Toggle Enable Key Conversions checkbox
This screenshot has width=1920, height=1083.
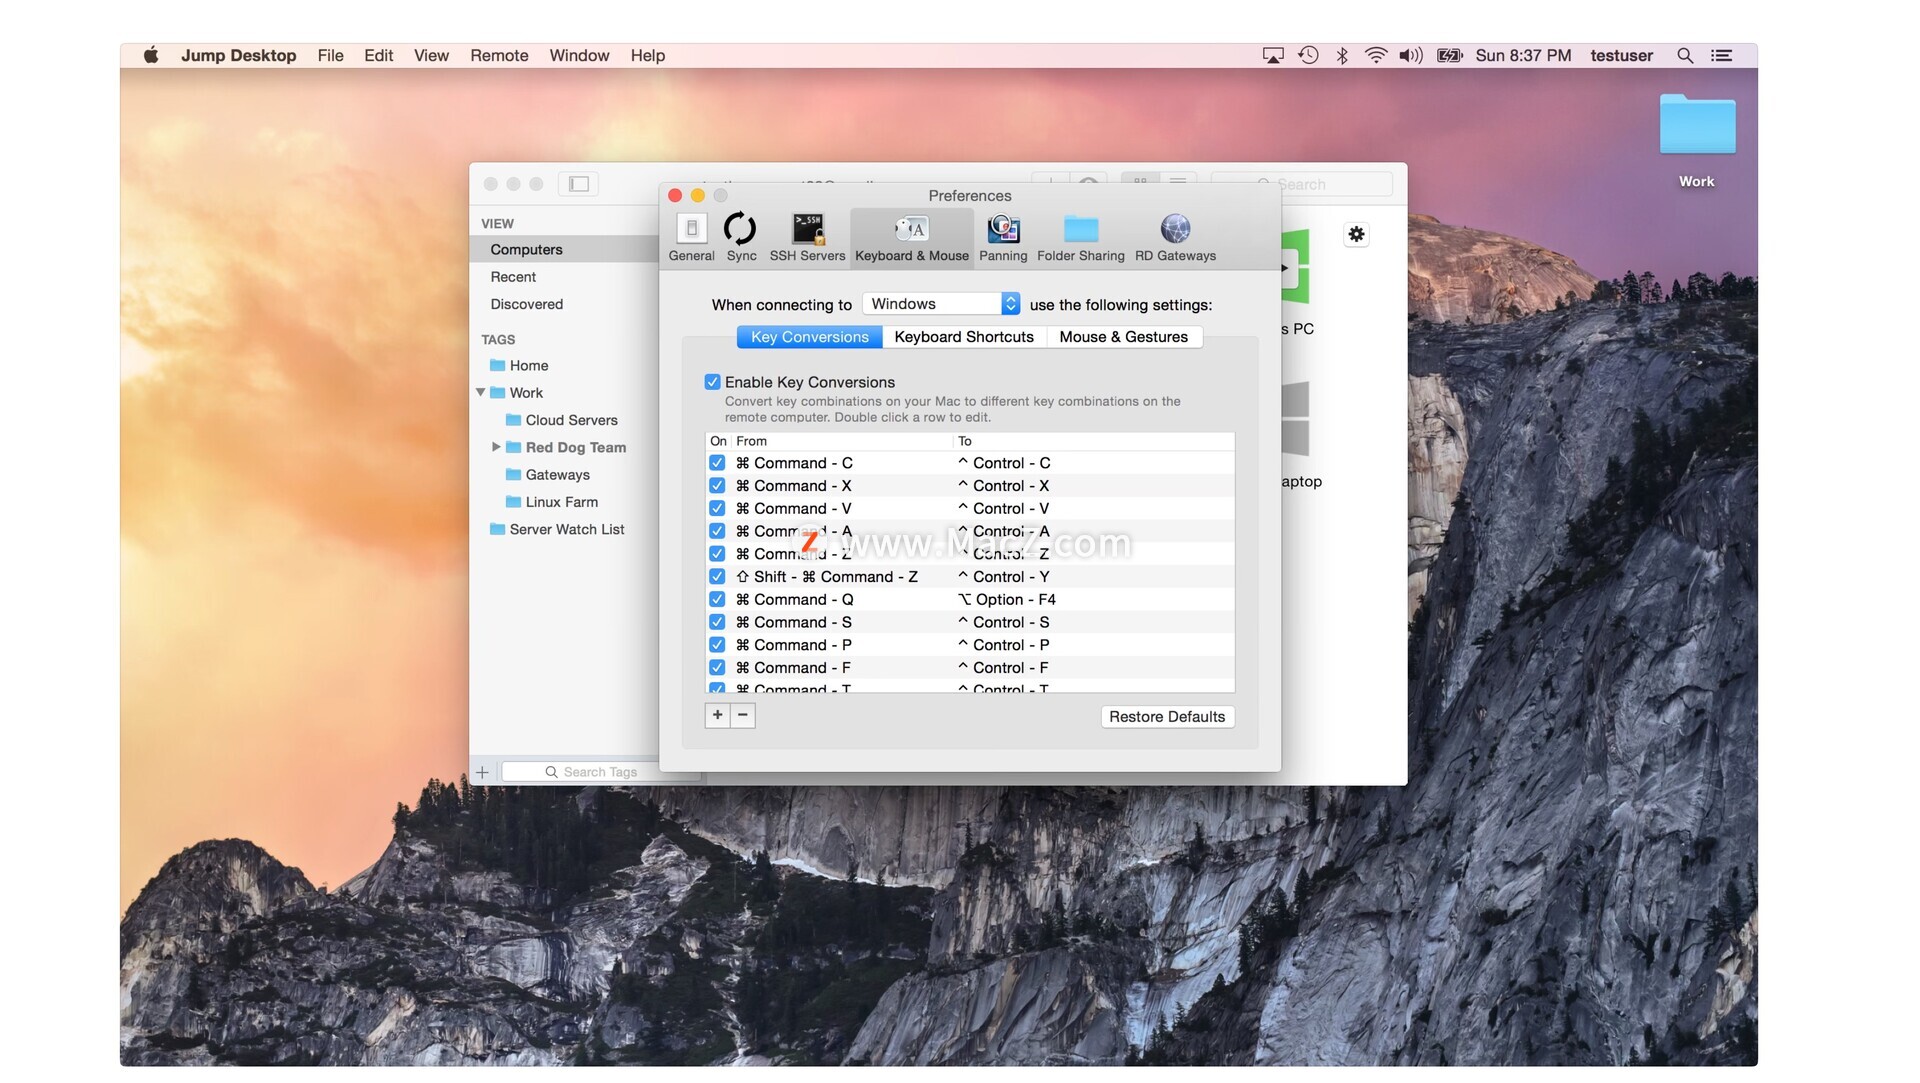click(712, 382)
